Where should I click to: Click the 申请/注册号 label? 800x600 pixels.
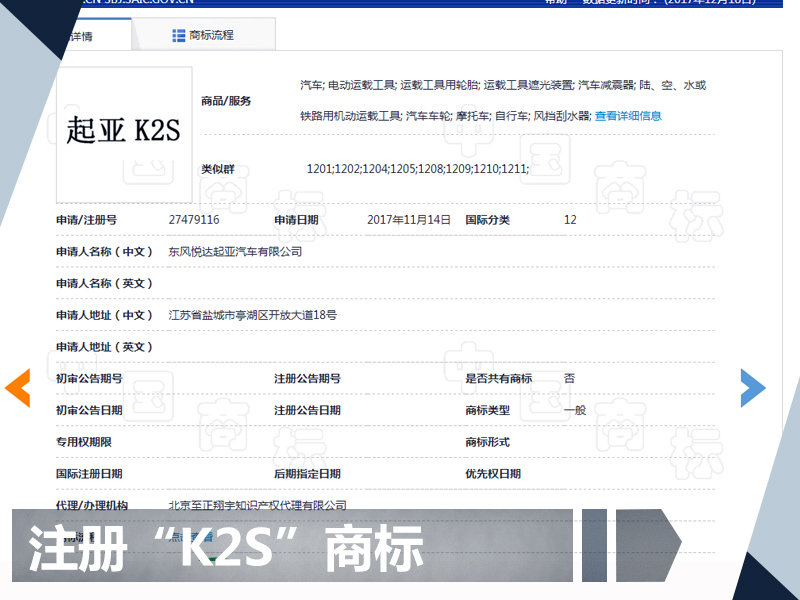87,220
